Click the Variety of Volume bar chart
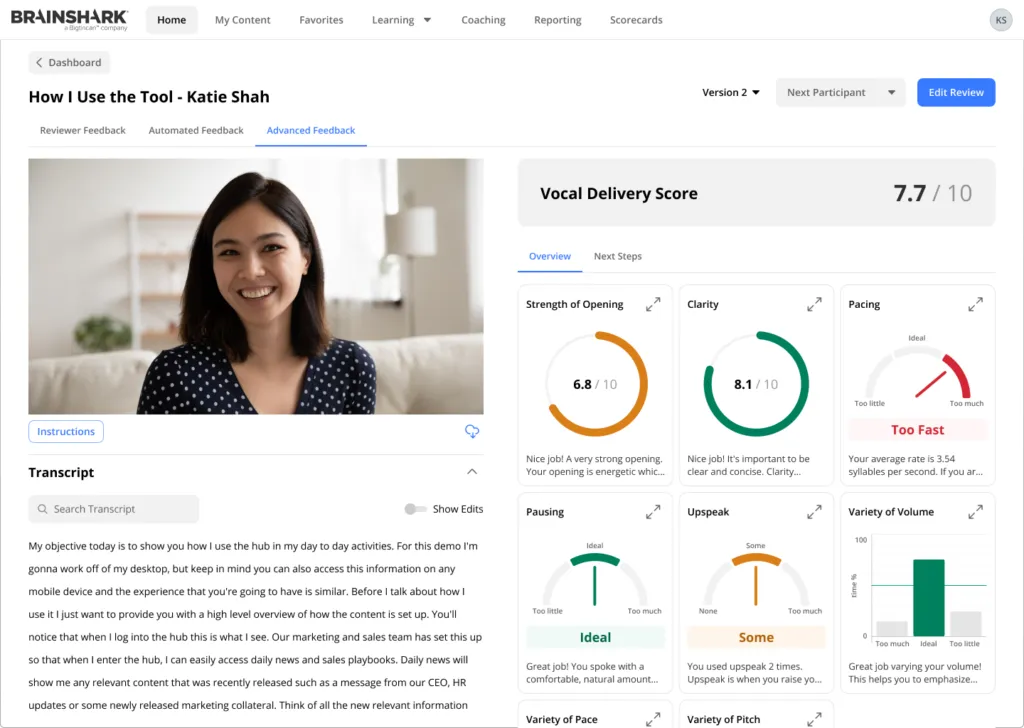This screenshot has width=1024, height=728. (917, 591)
